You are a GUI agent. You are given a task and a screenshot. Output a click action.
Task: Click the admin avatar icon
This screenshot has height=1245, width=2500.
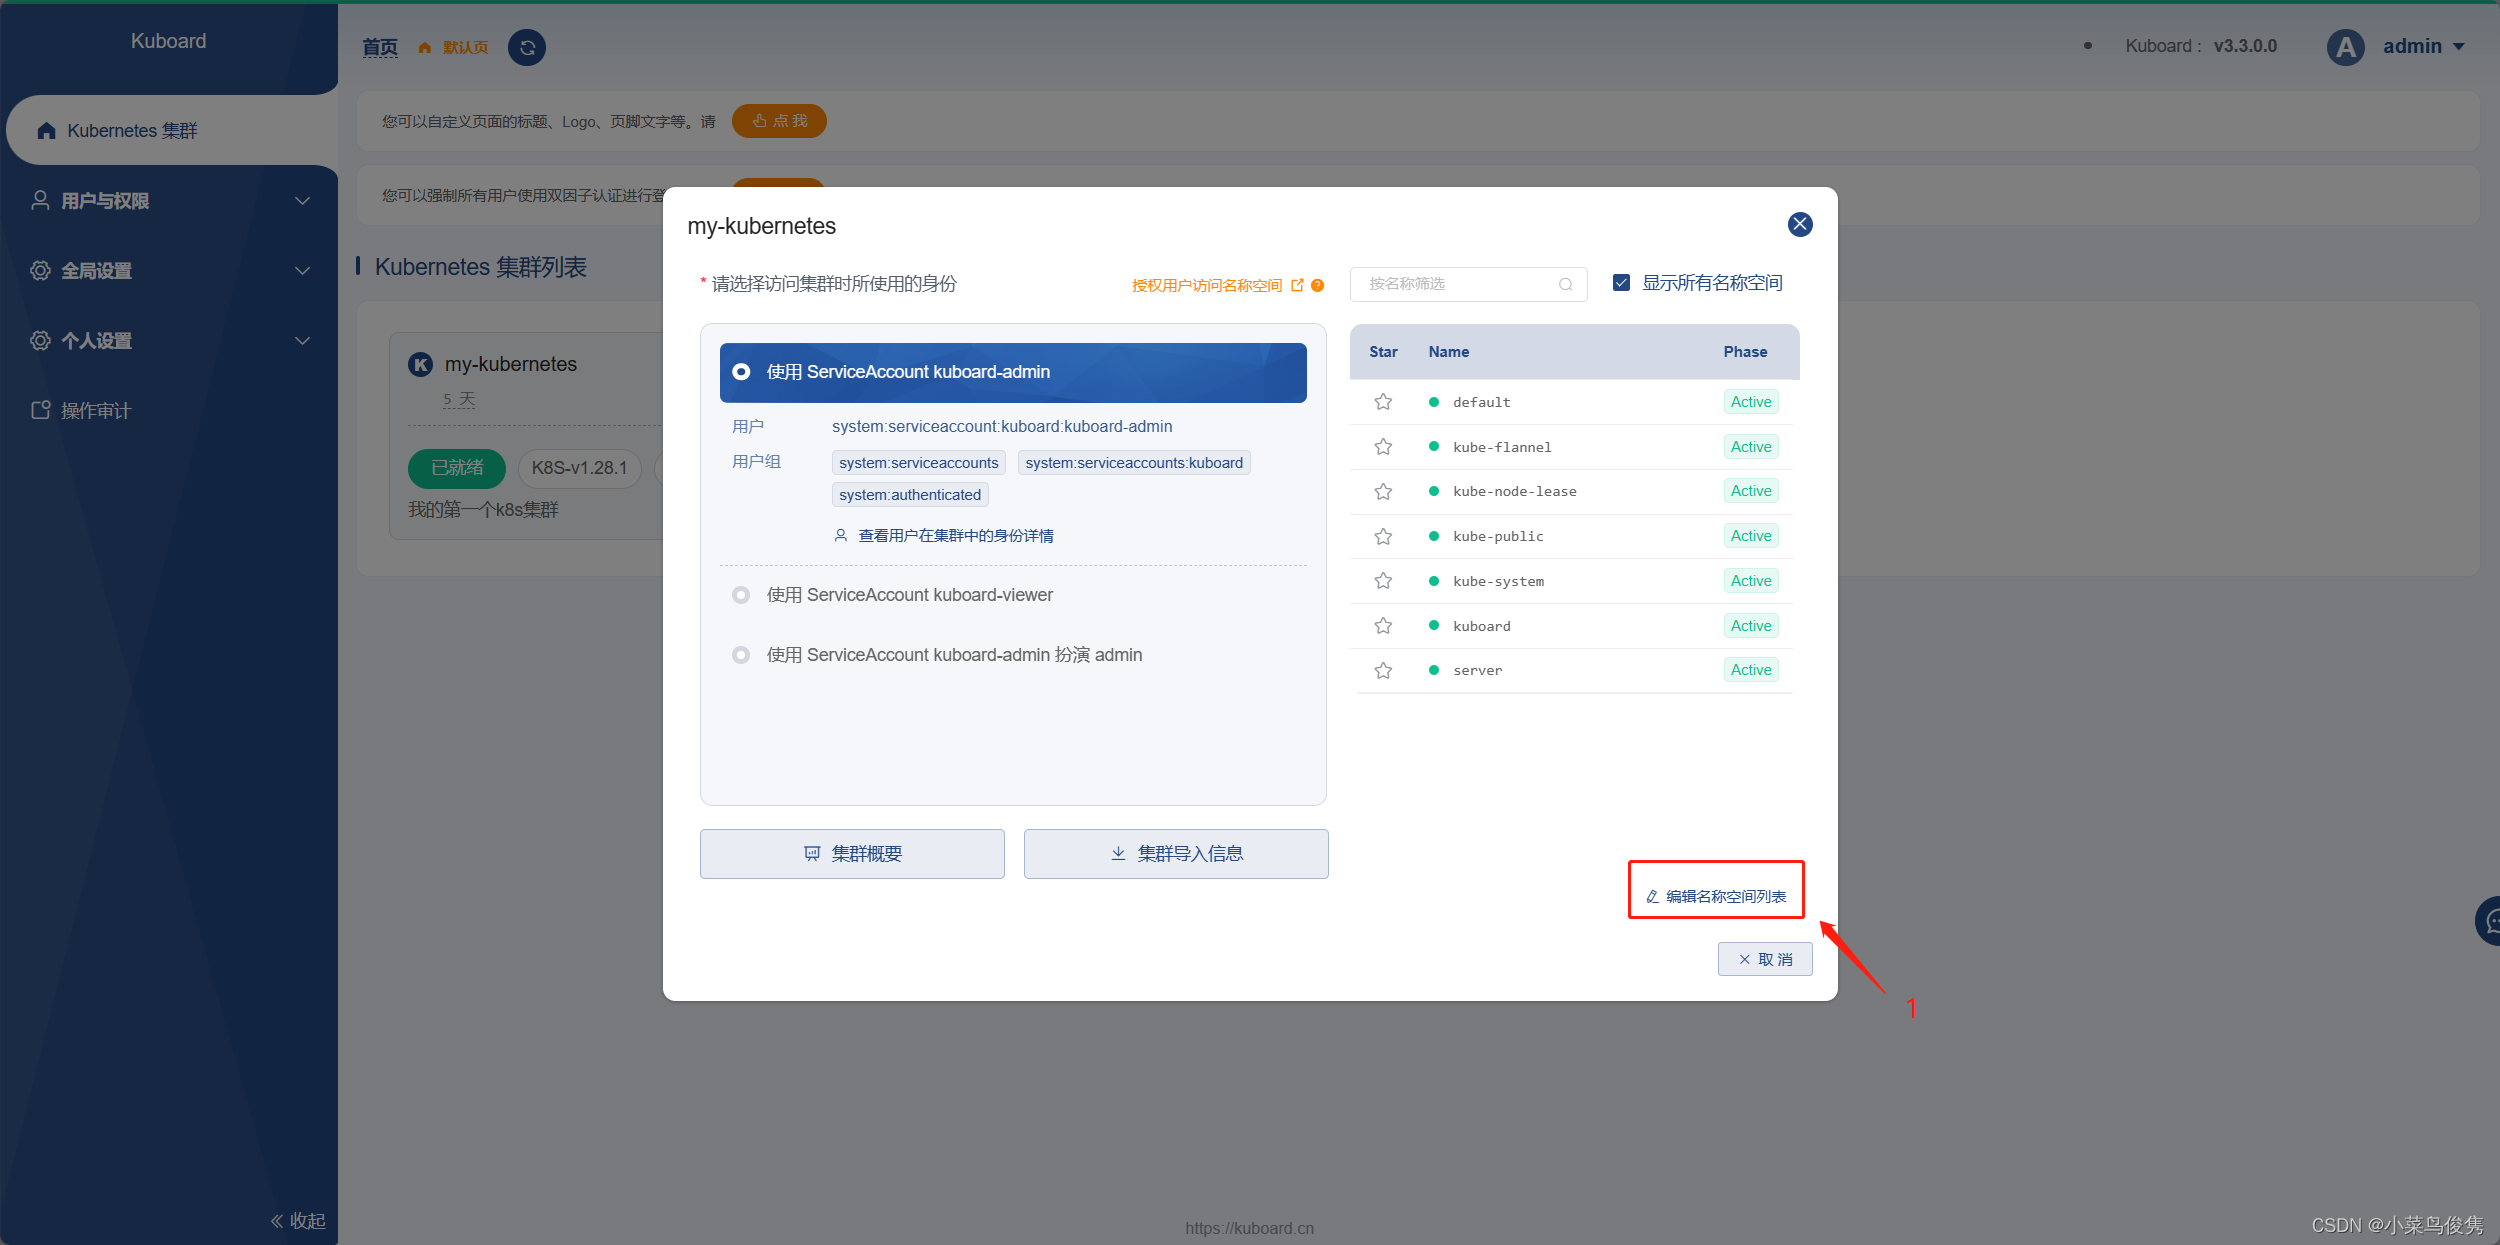click(2345, 47)
